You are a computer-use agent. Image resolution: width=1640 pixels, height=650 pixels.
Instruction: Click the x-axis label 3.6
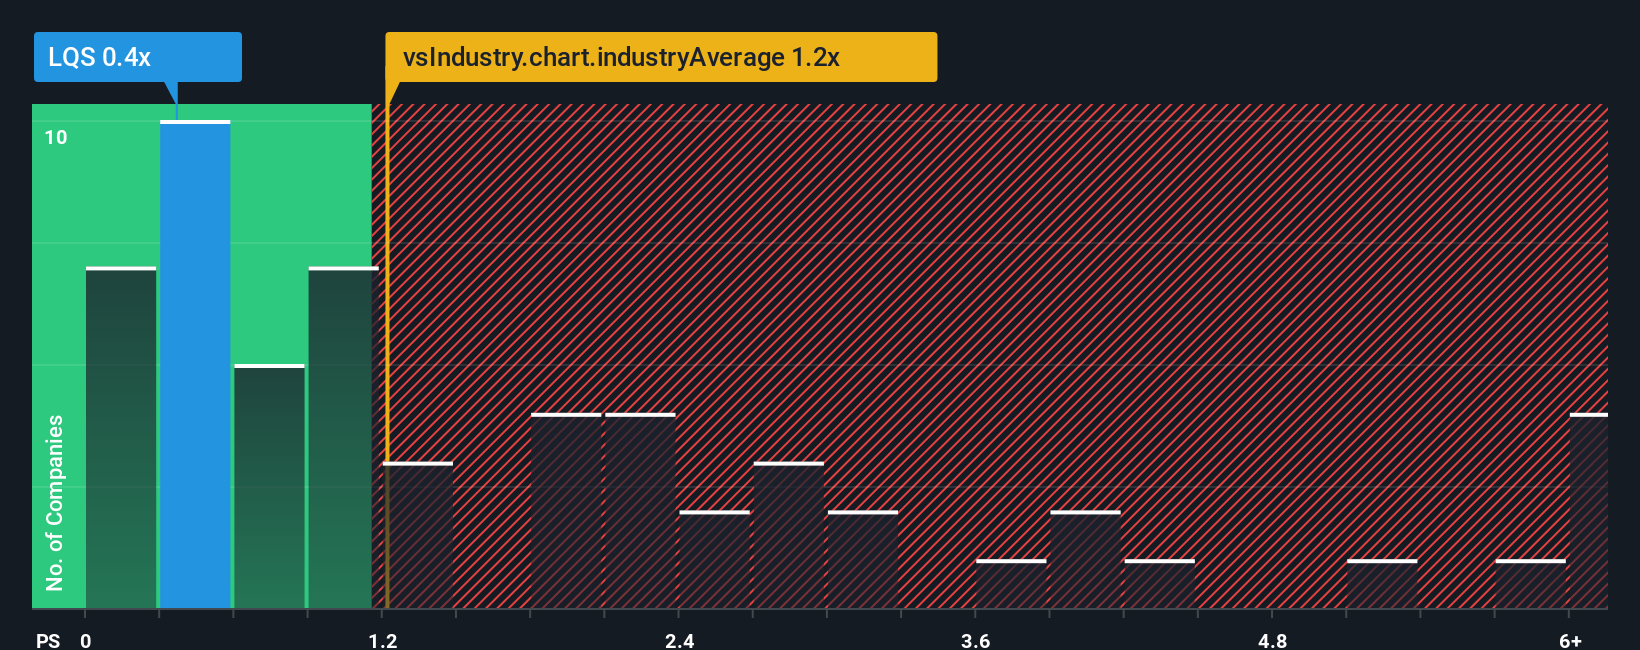point(976,640)
